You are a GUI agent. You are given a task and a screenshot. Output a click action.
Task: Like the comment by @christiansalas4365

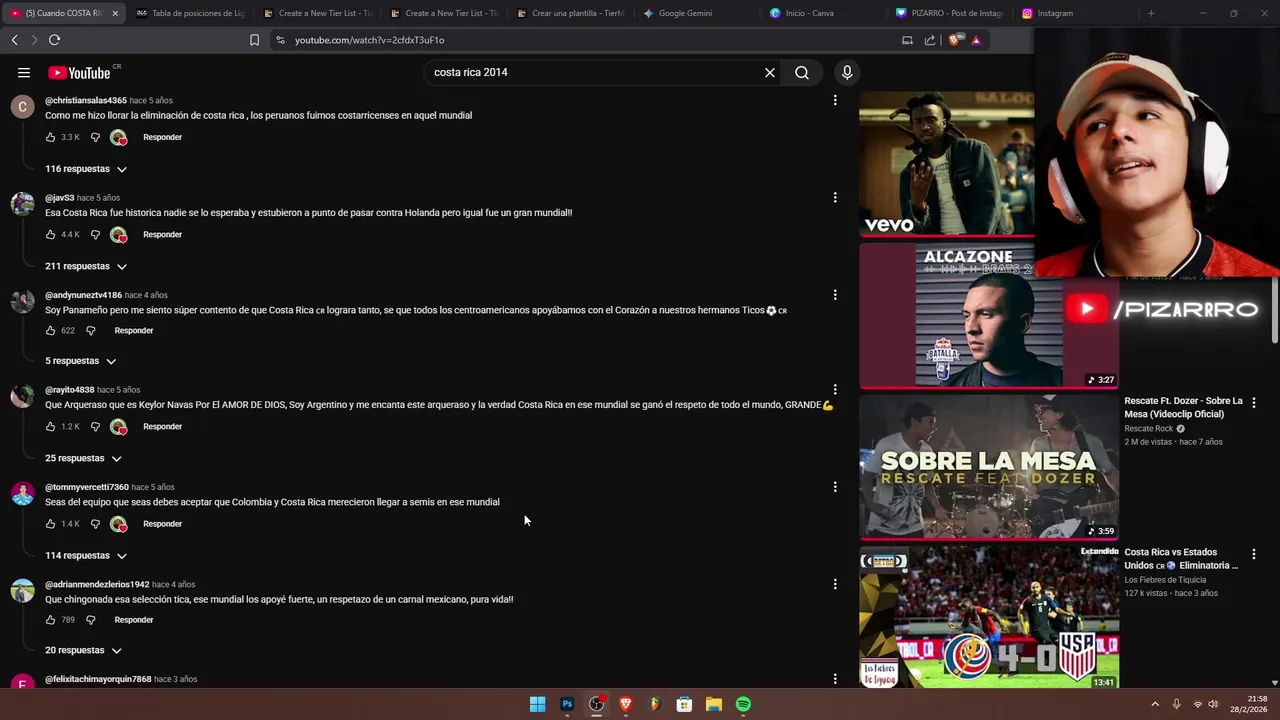50,137
